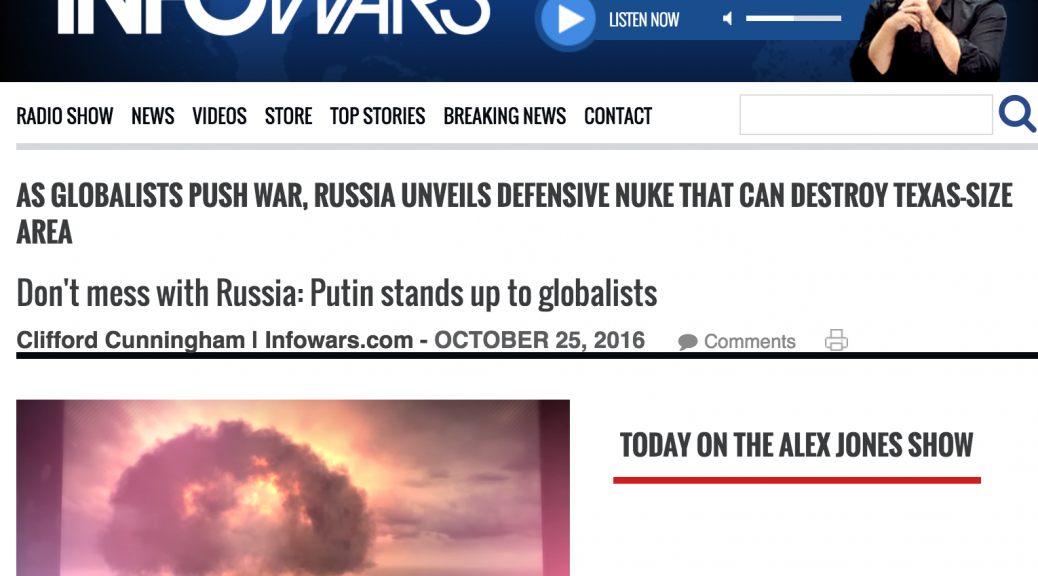
Task: Click author Clifford Cunningham byline
Action: 130,340
